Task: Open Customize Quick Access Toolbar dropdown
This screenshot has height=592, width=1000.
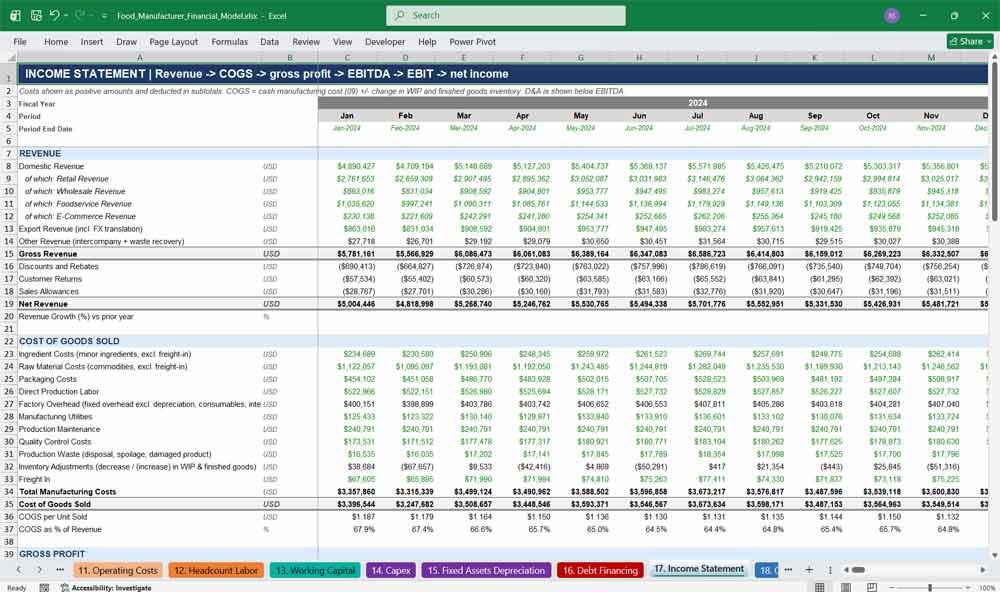Action: tap(104, 16)
